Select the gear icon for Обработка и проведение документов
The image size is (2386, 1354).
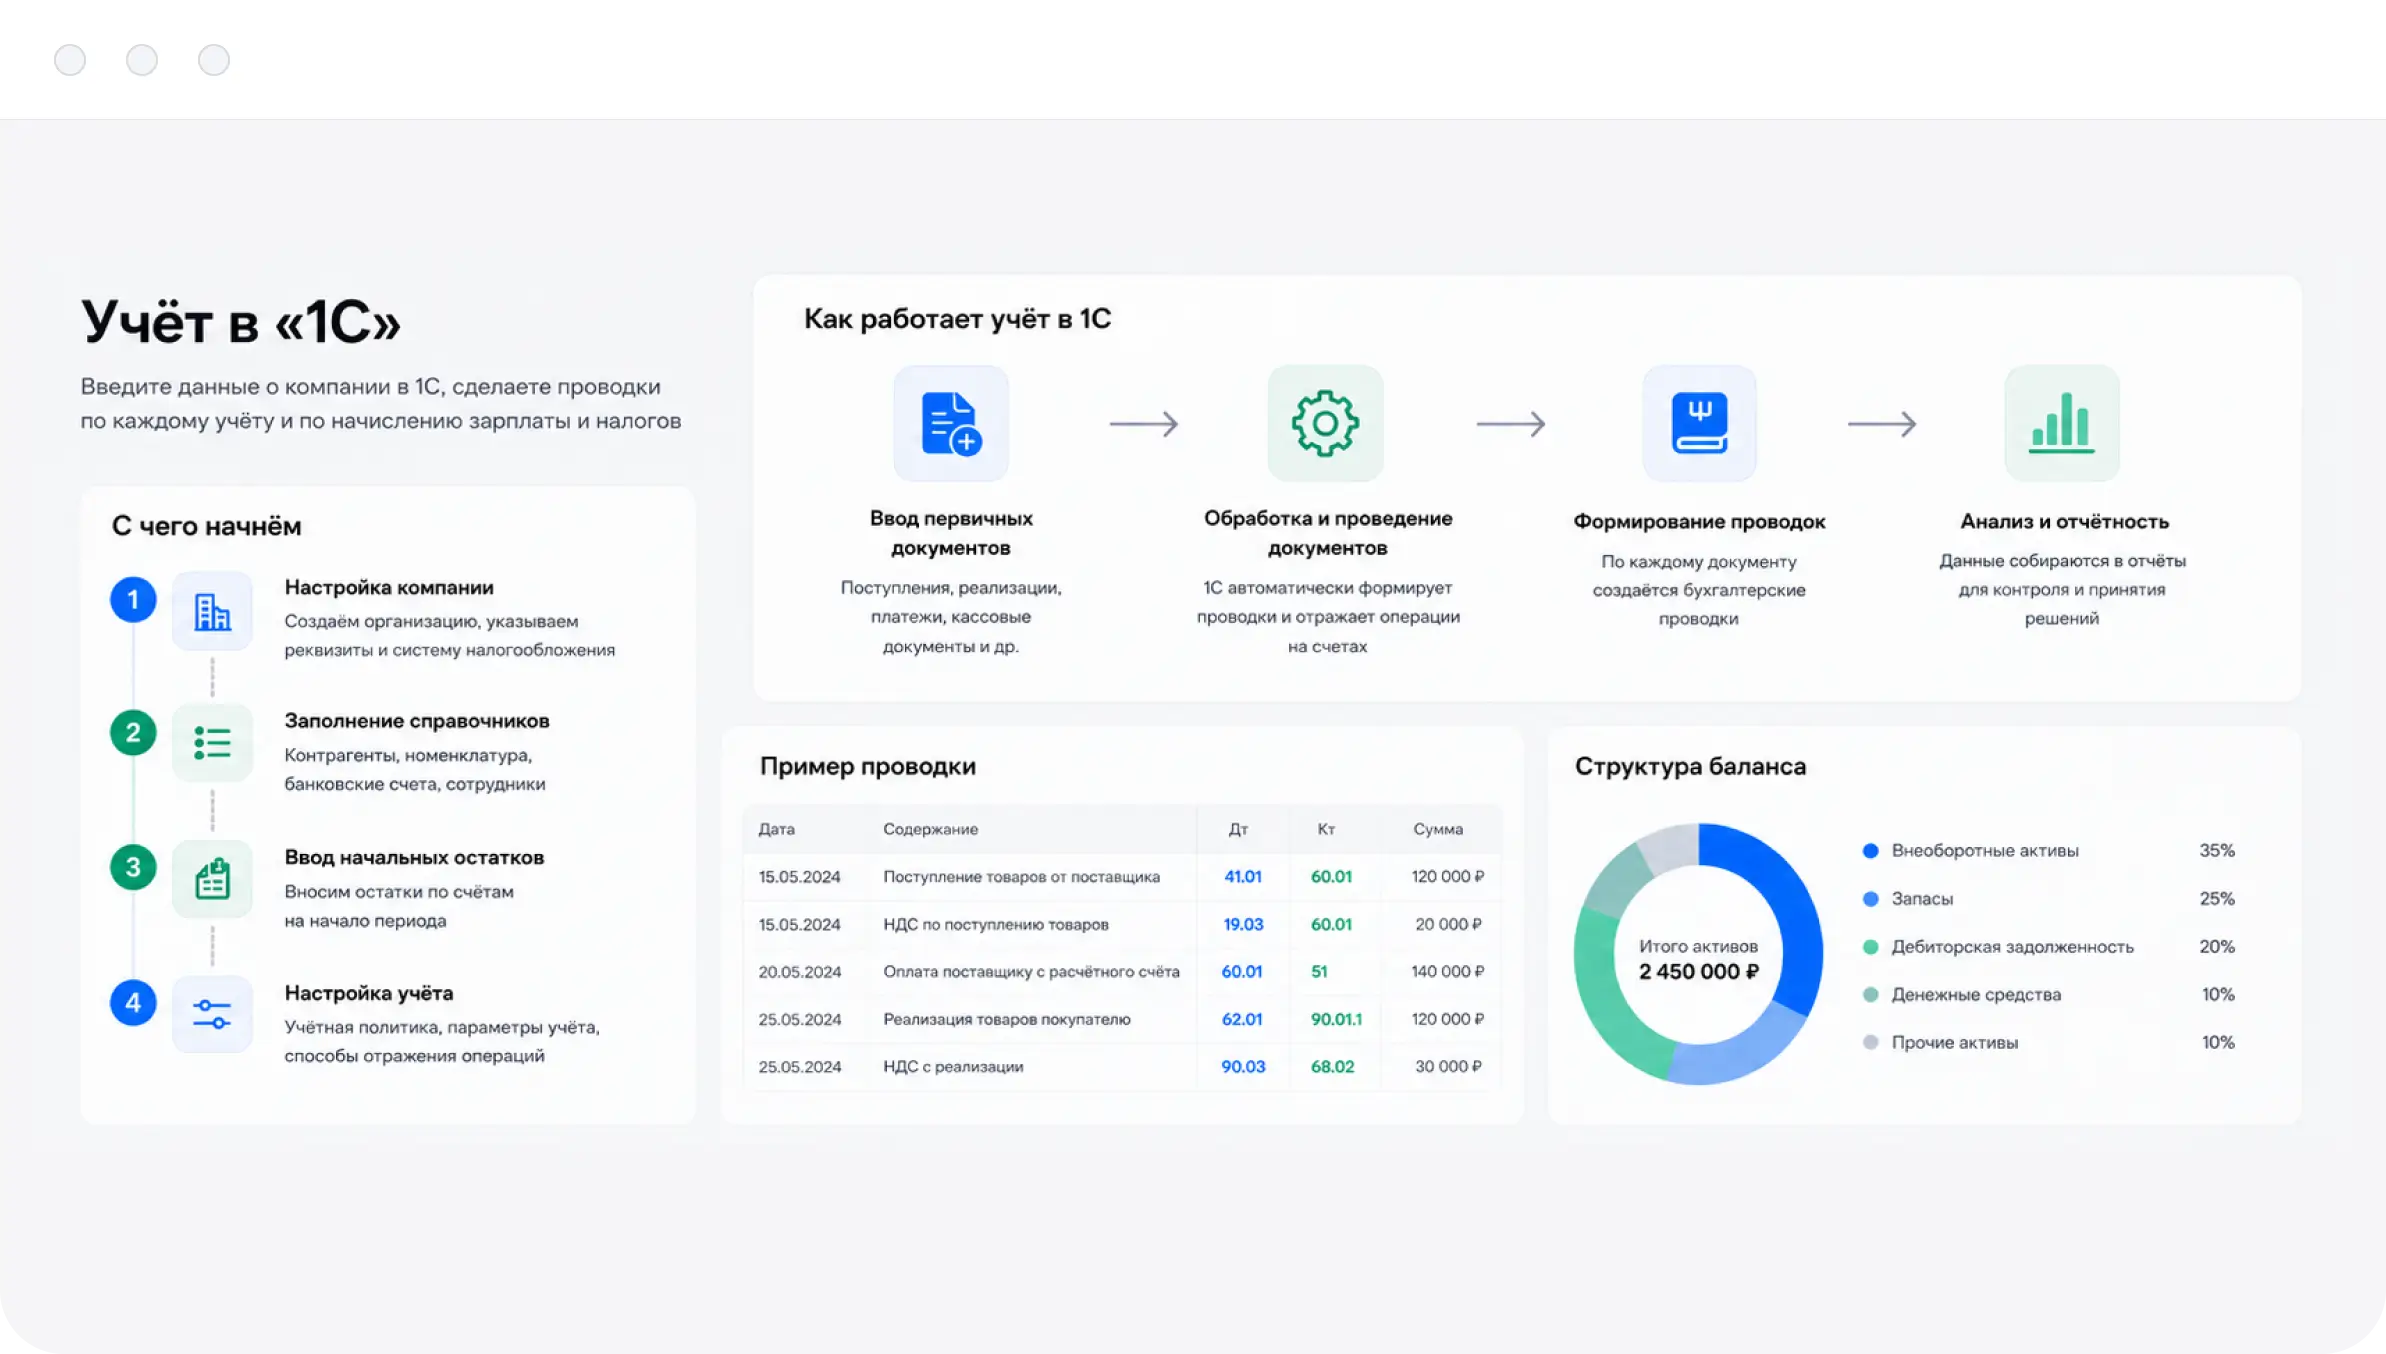pyautogui.click(x=1325, y=423)
